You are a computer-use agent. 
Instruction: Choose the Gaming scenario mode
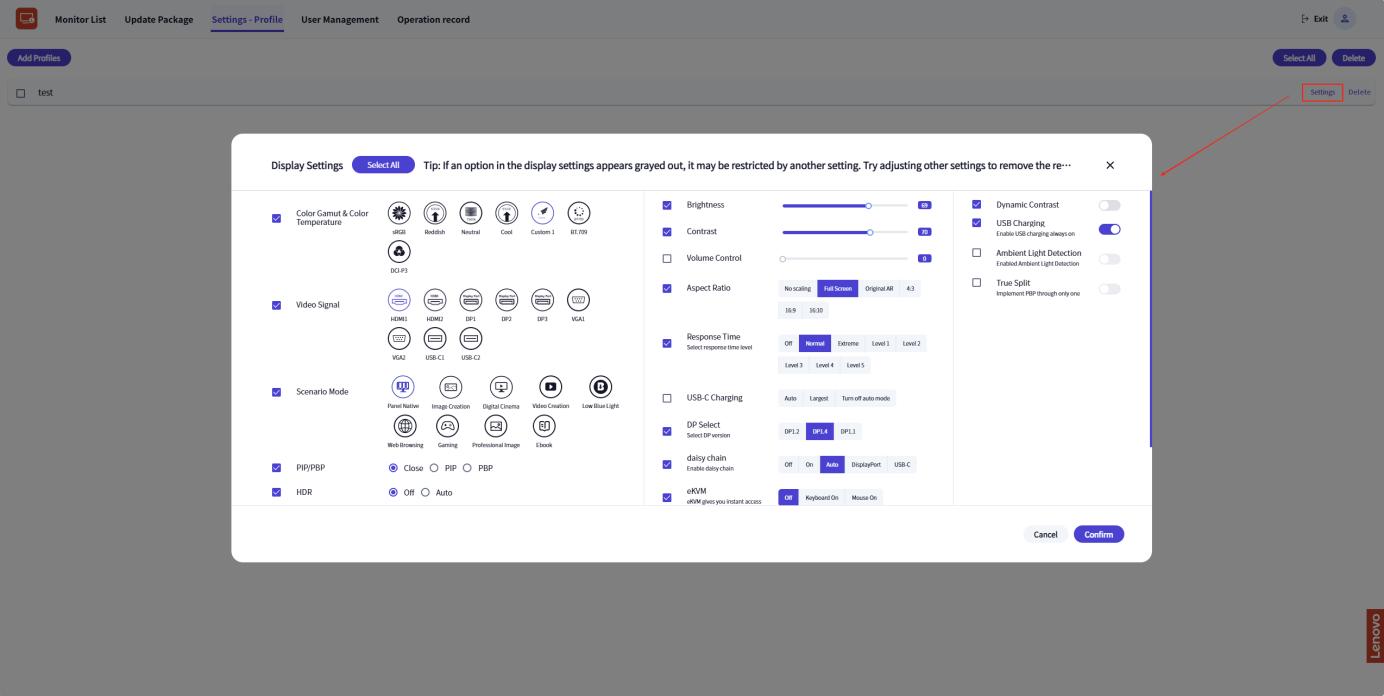pos(447,427)
